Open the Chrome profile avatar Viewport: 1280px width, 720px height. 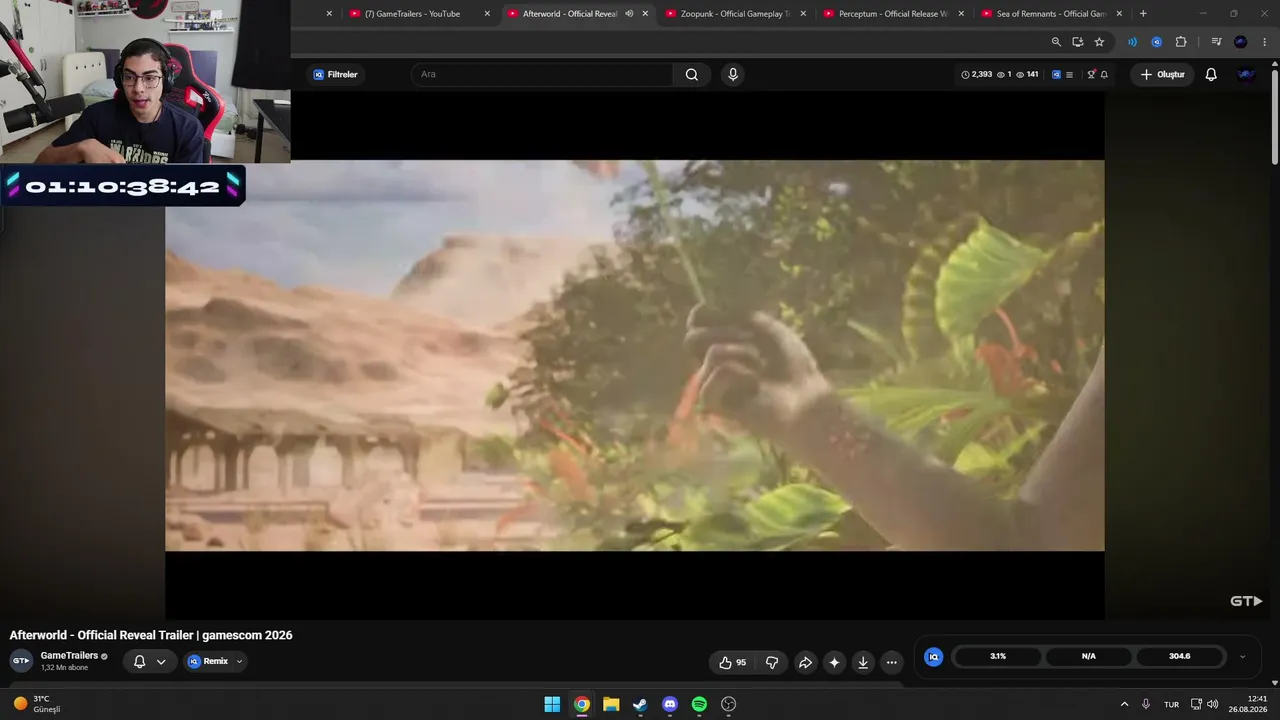pyautogui.click(x=1241, y=42)
